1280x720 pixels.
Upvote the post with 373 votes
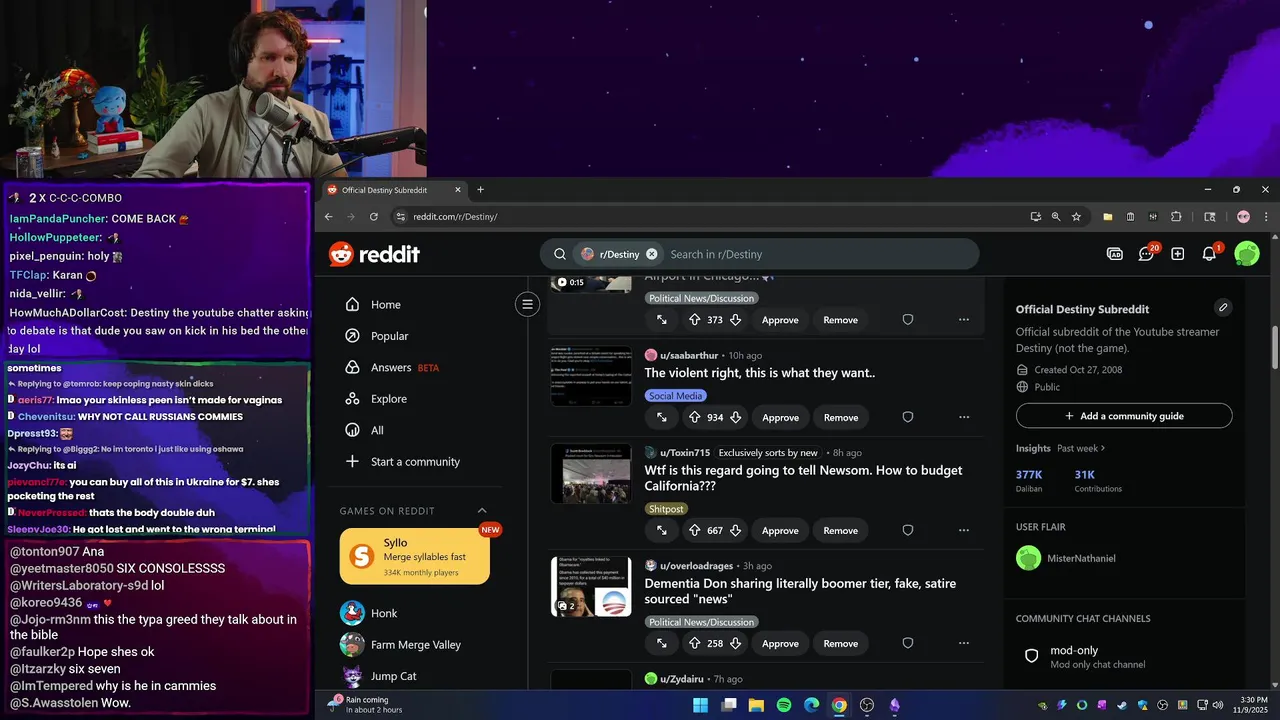tap(694, 320)
